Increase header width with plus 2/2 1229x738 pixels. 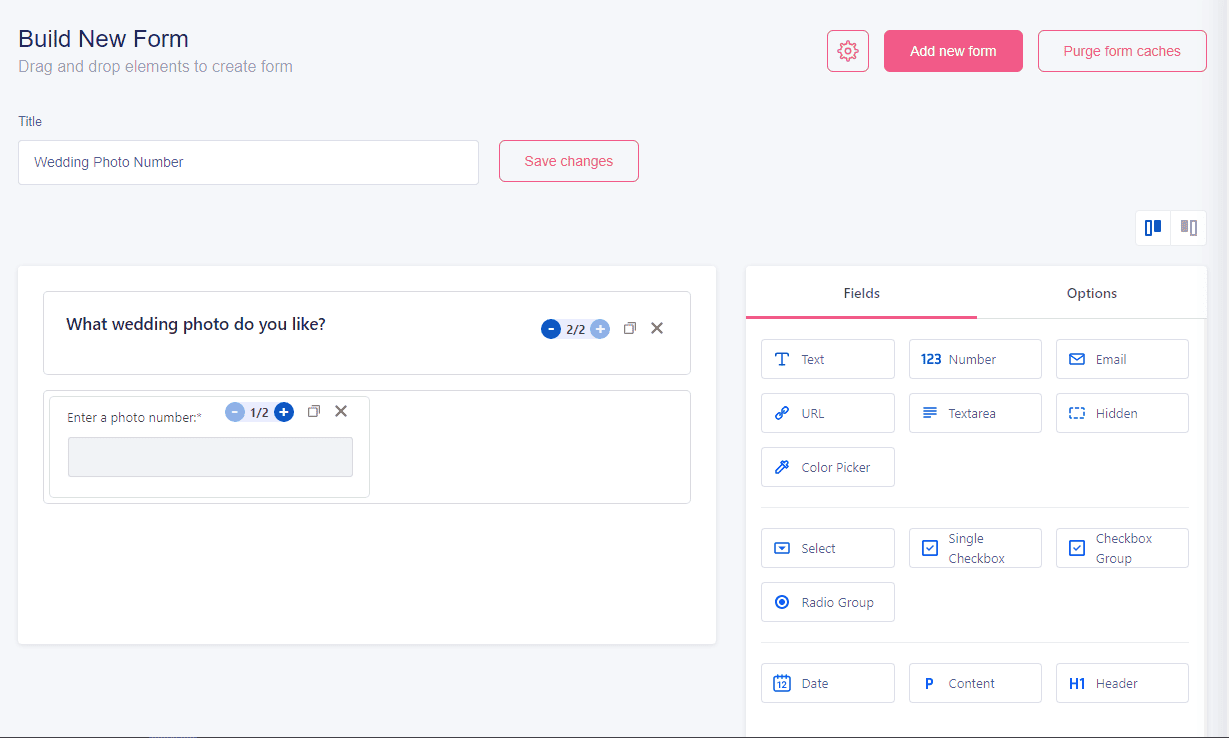point(600,329)
